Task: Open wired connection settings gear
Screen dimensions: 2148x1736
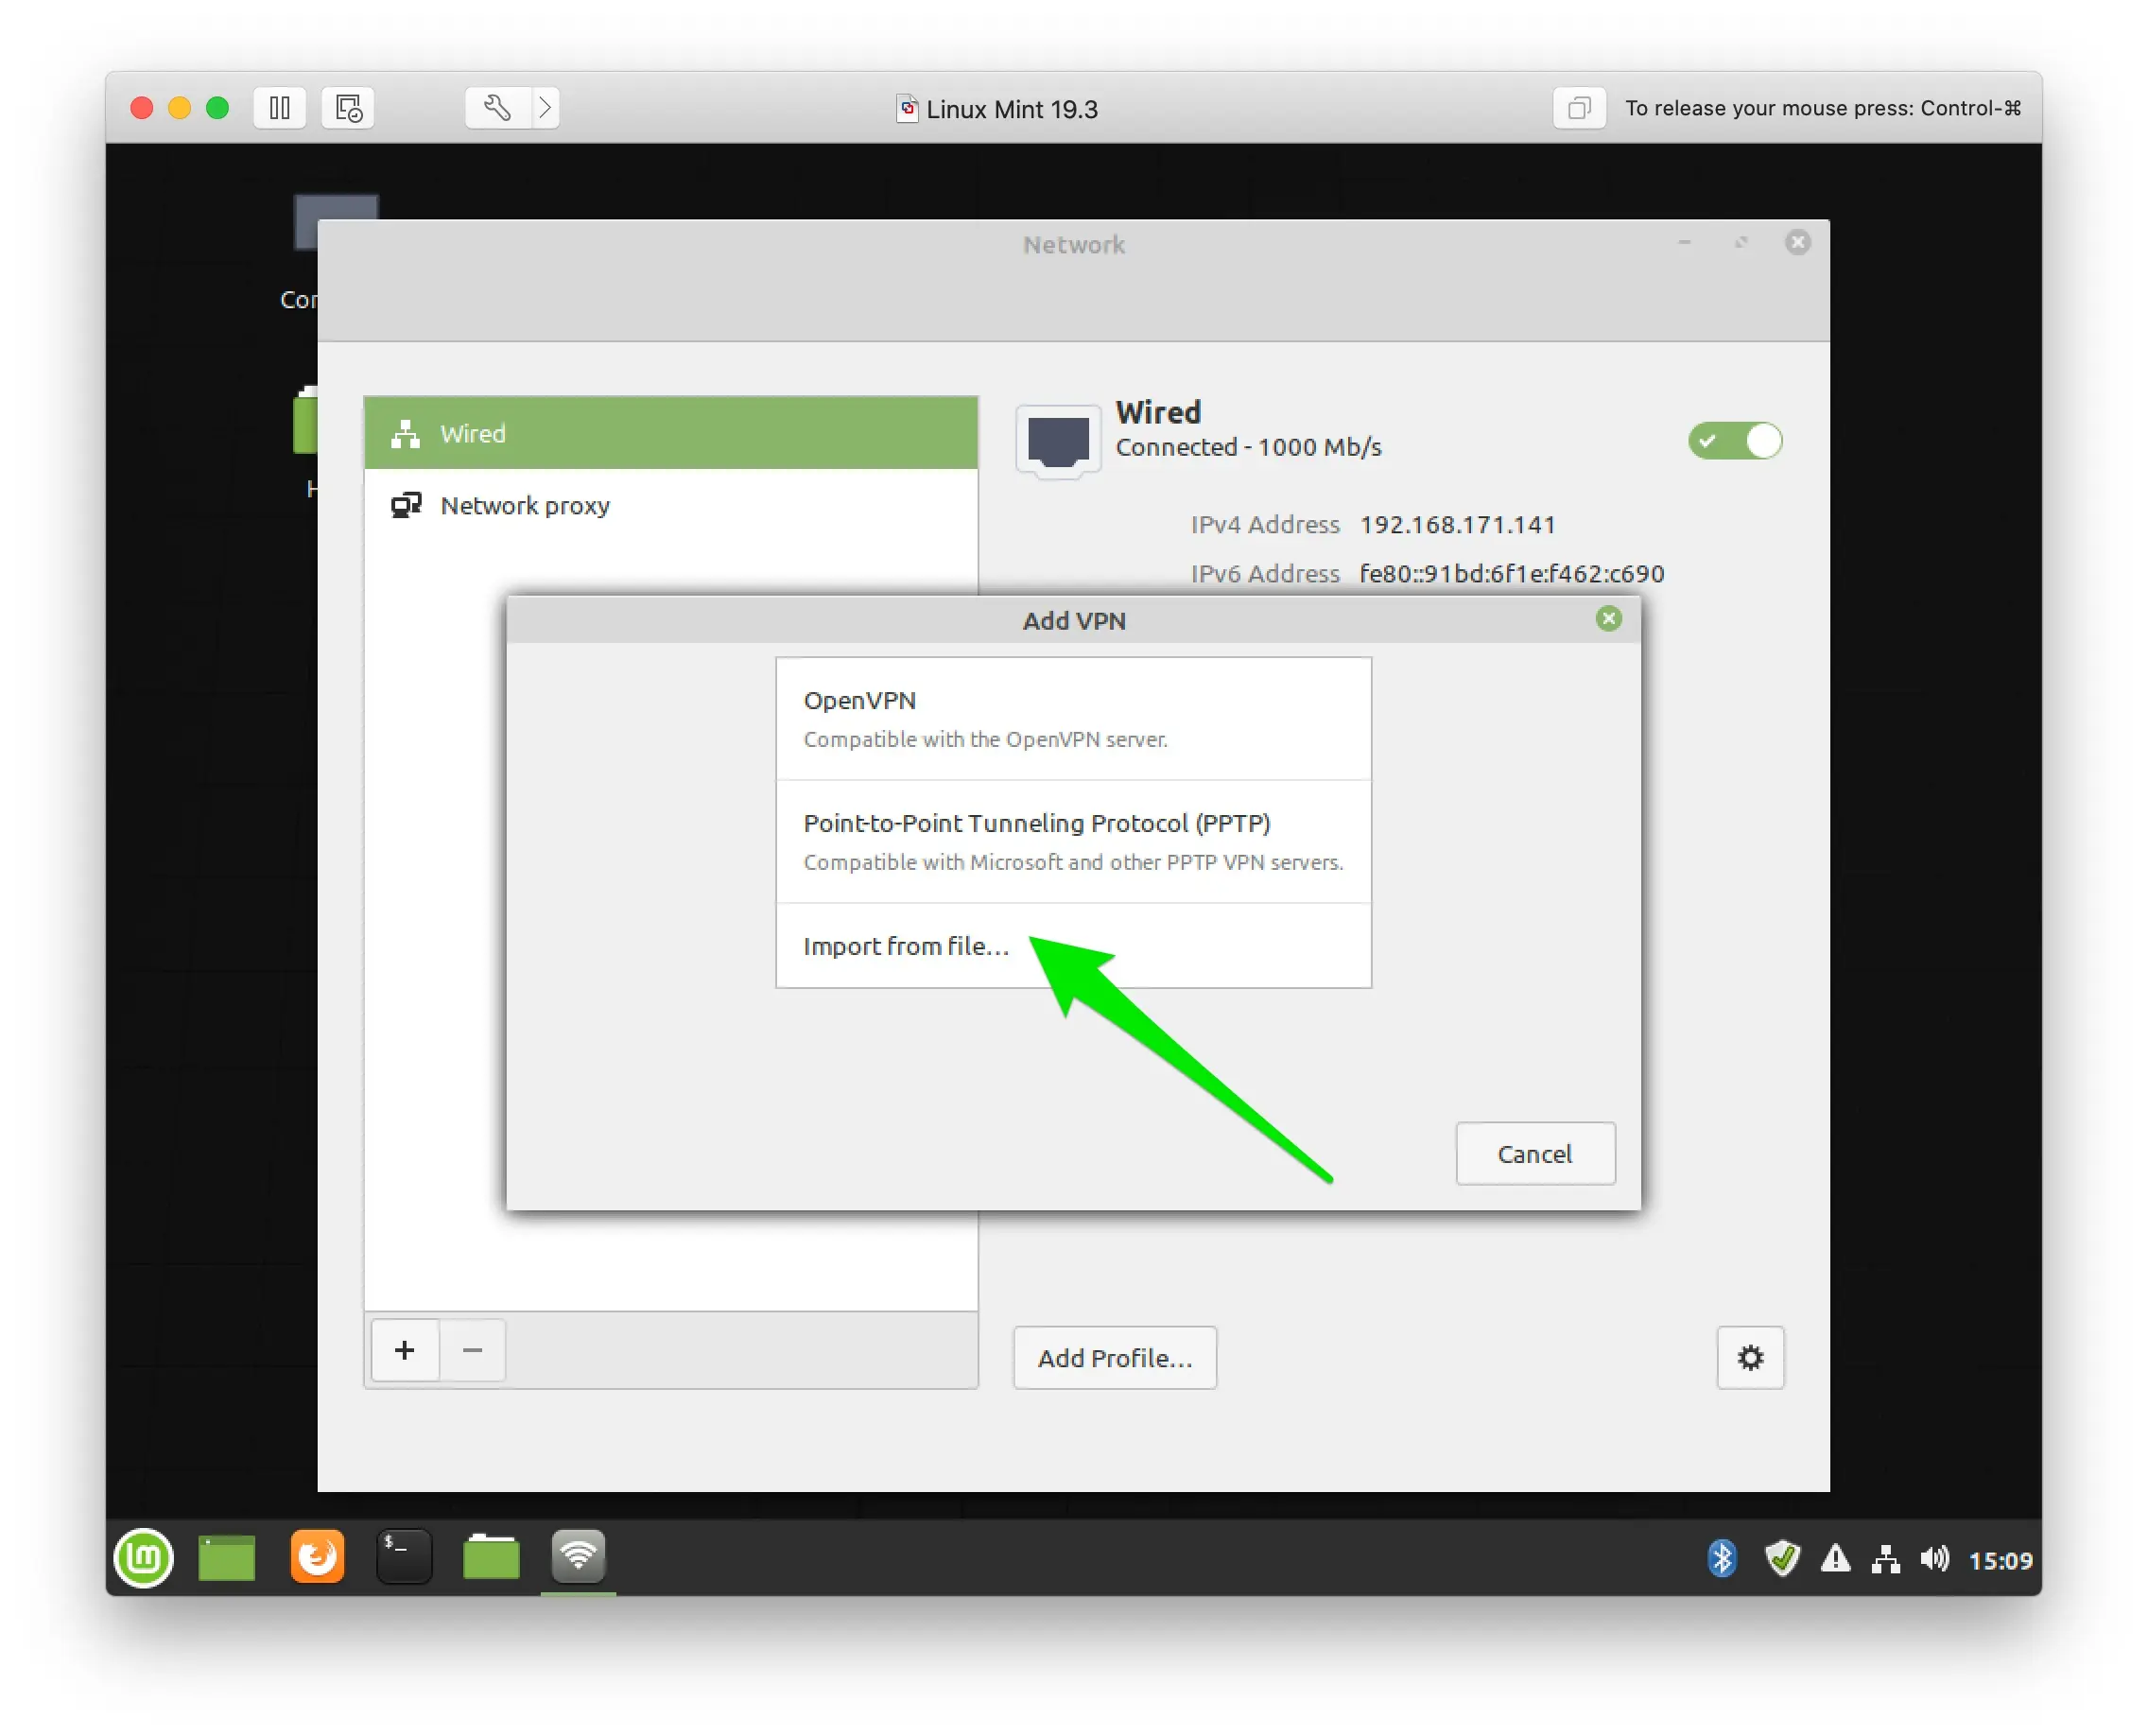Action: coord(1750,1358)
